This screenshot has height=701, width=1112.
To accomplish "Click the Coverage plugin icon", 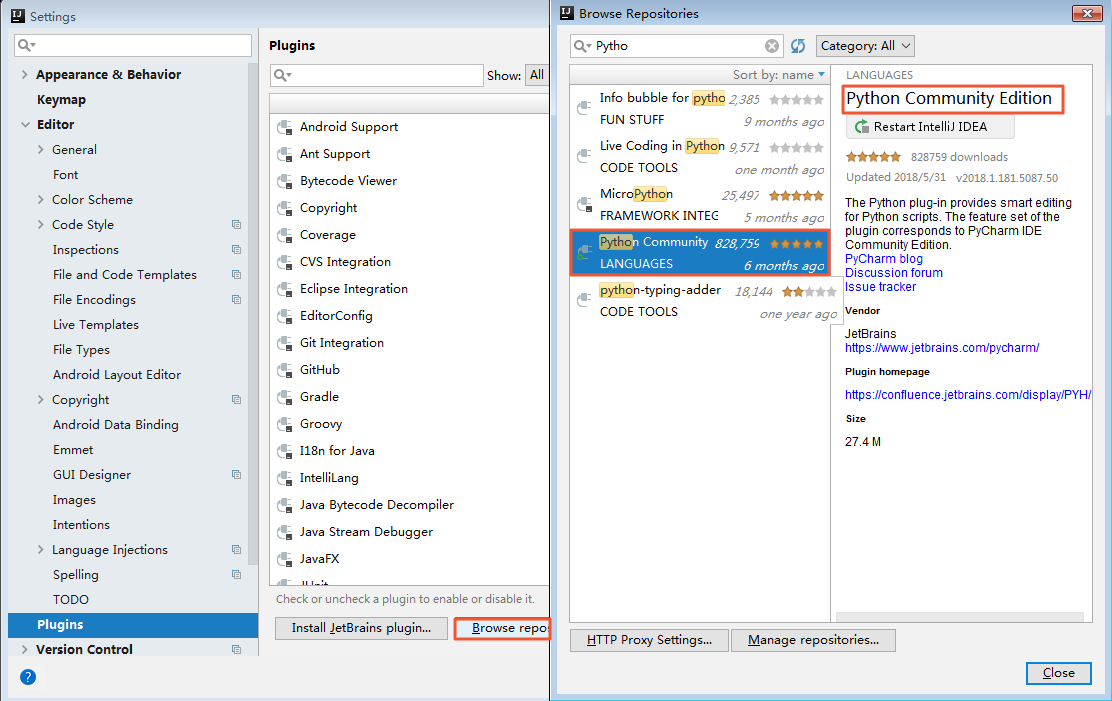I will click(285, 235).
